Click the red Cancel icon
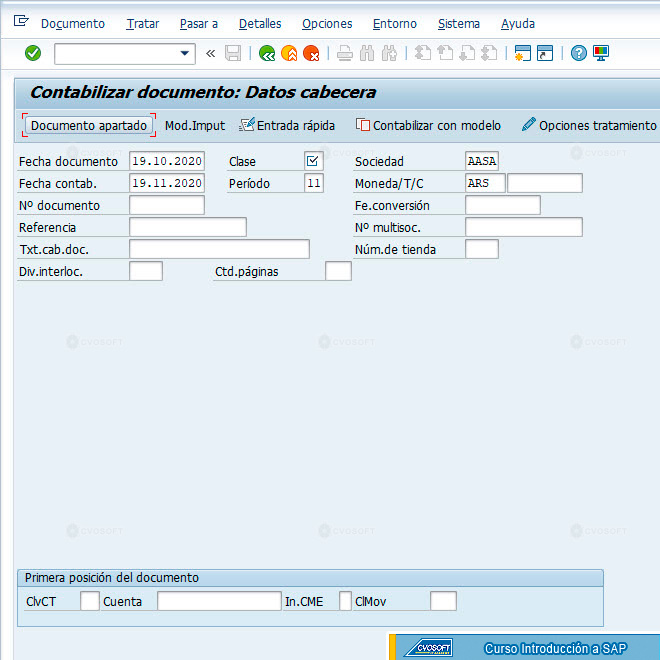This screenshot has height=660, width=660. (311, 53)
